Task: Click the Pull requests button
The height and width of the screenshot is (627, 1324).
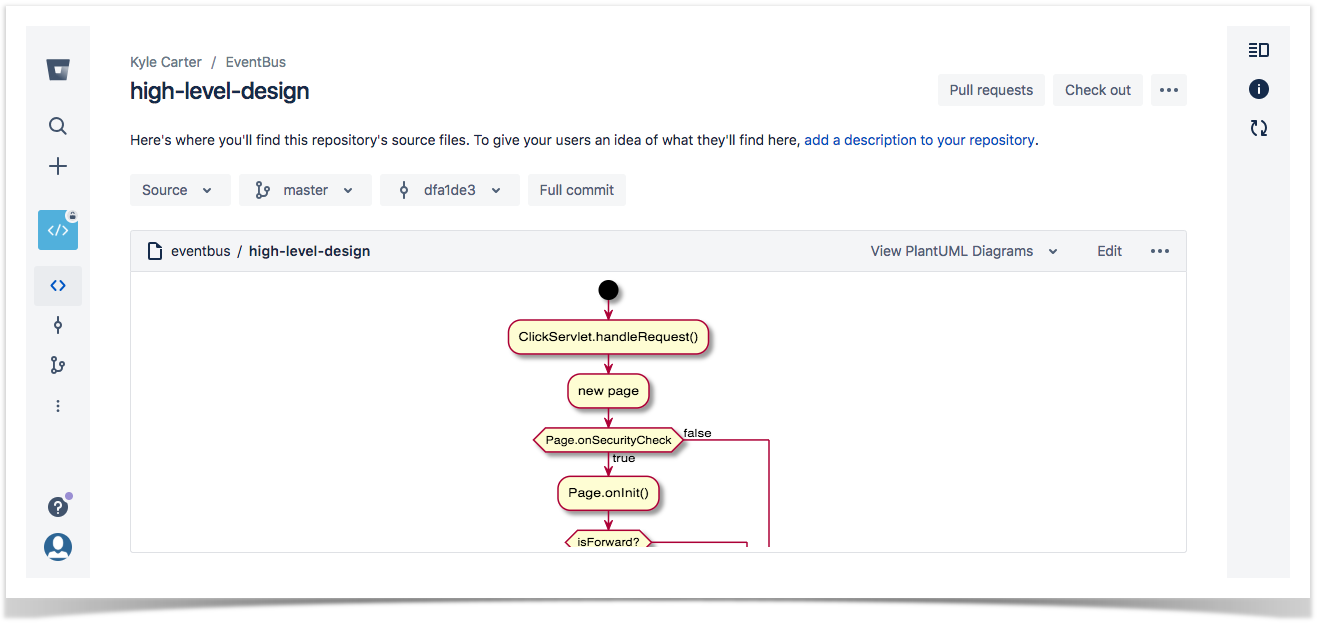Action: 991,90
